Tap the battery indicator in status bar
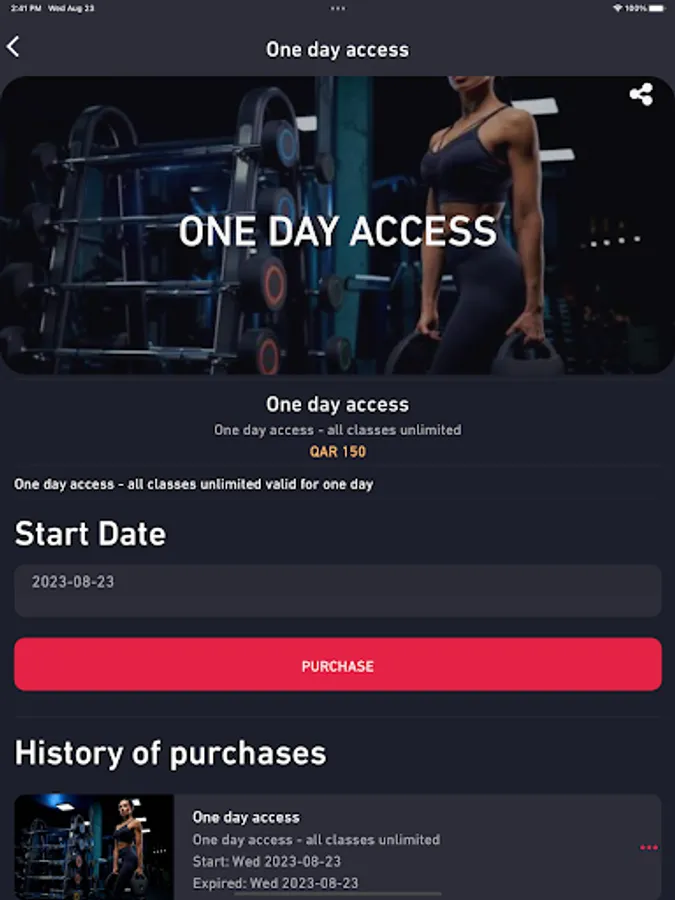Viewport: 675px width, 900px height. tap(658, 8)
